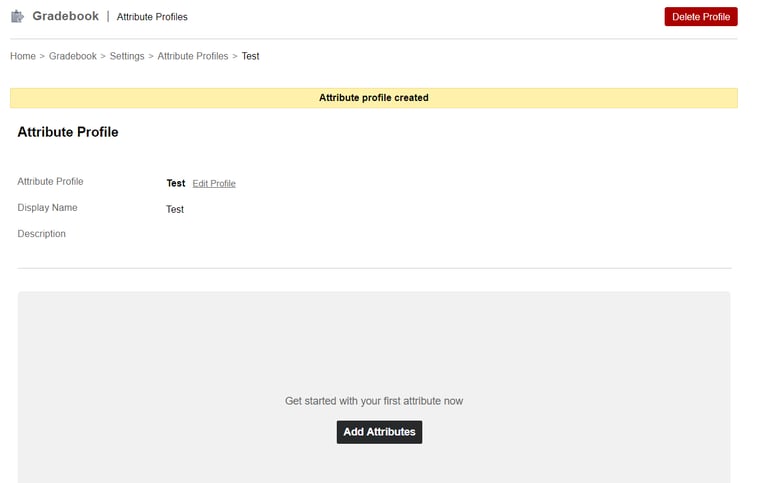Click the Attribute Profile section heading
Screen dimensions: 768x483
click(x=68, y=132)
